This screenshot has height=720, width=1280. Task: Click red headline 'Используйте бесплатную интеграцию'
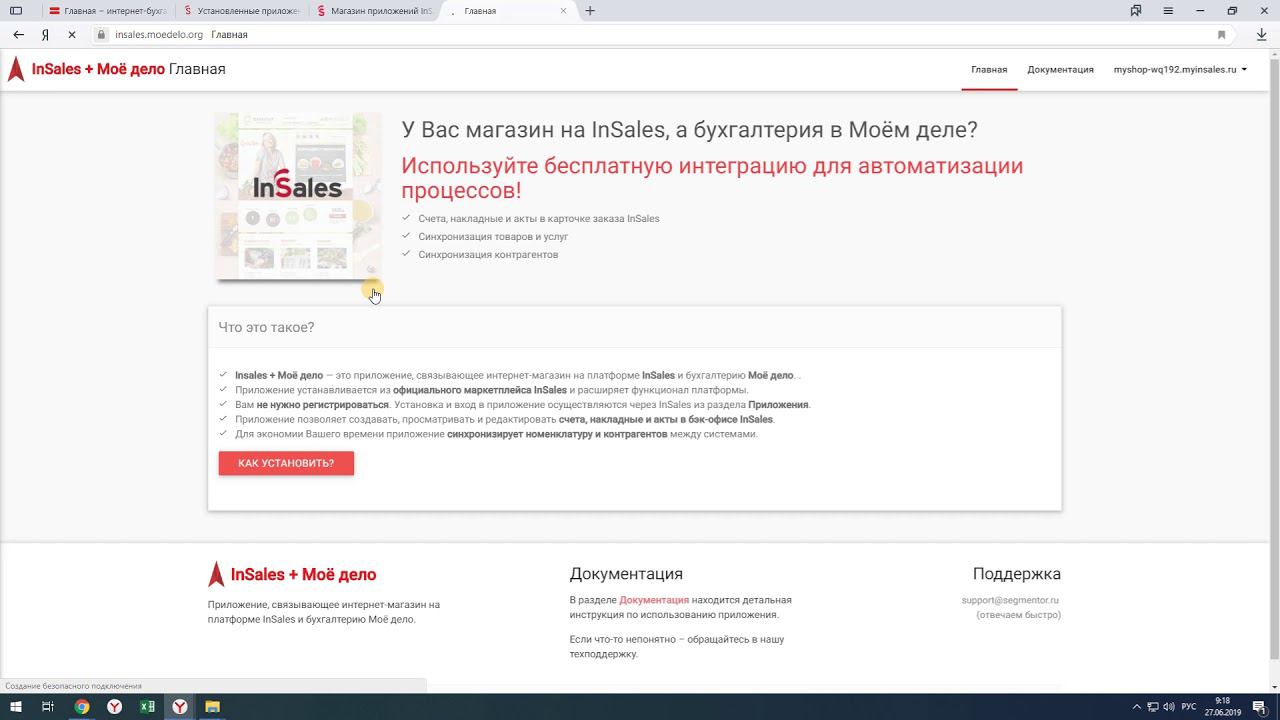712,178
